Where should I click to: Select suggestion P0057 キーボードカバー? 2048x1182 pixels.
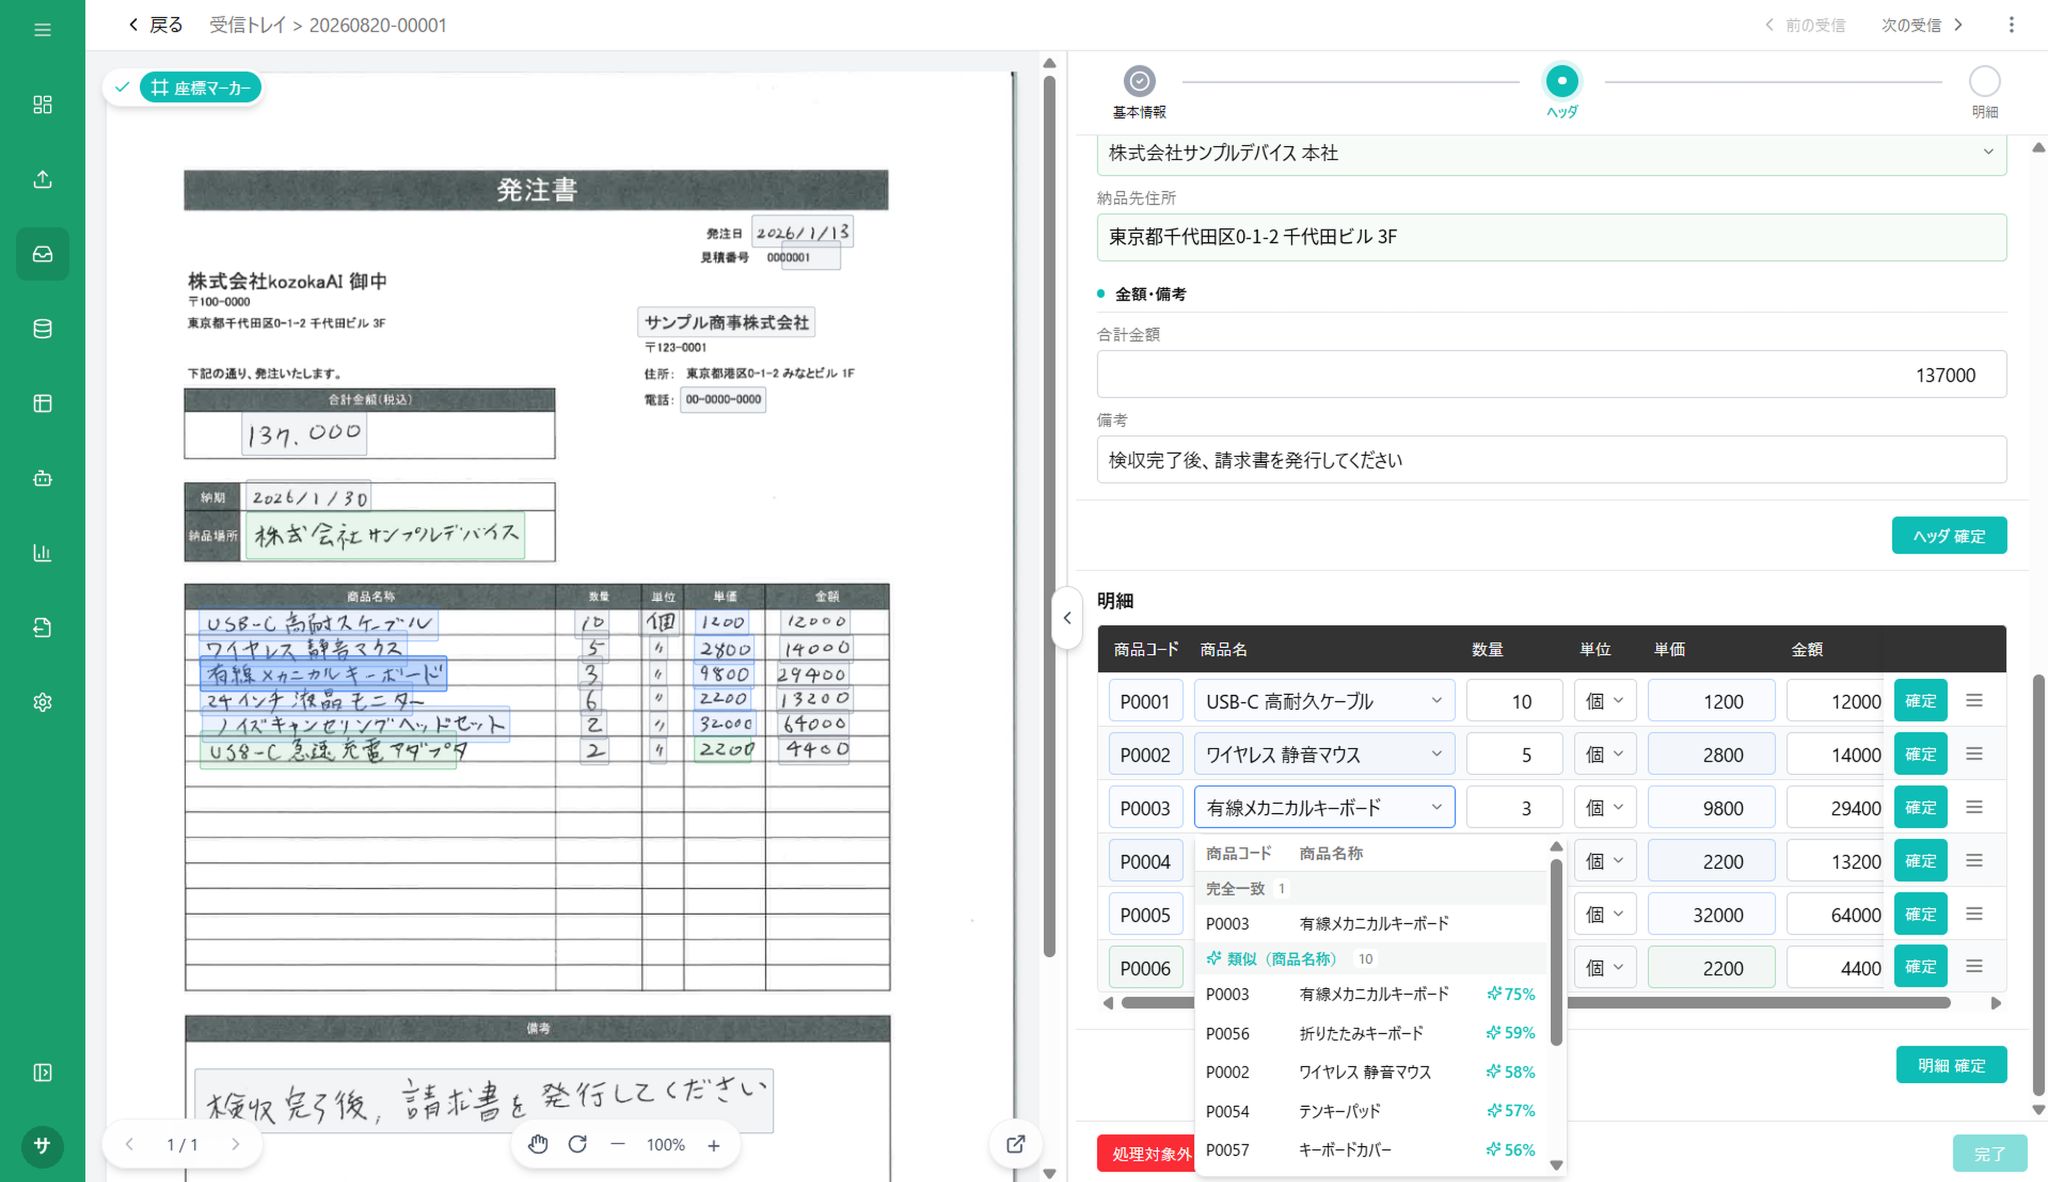click(x=1371, y=1150)
